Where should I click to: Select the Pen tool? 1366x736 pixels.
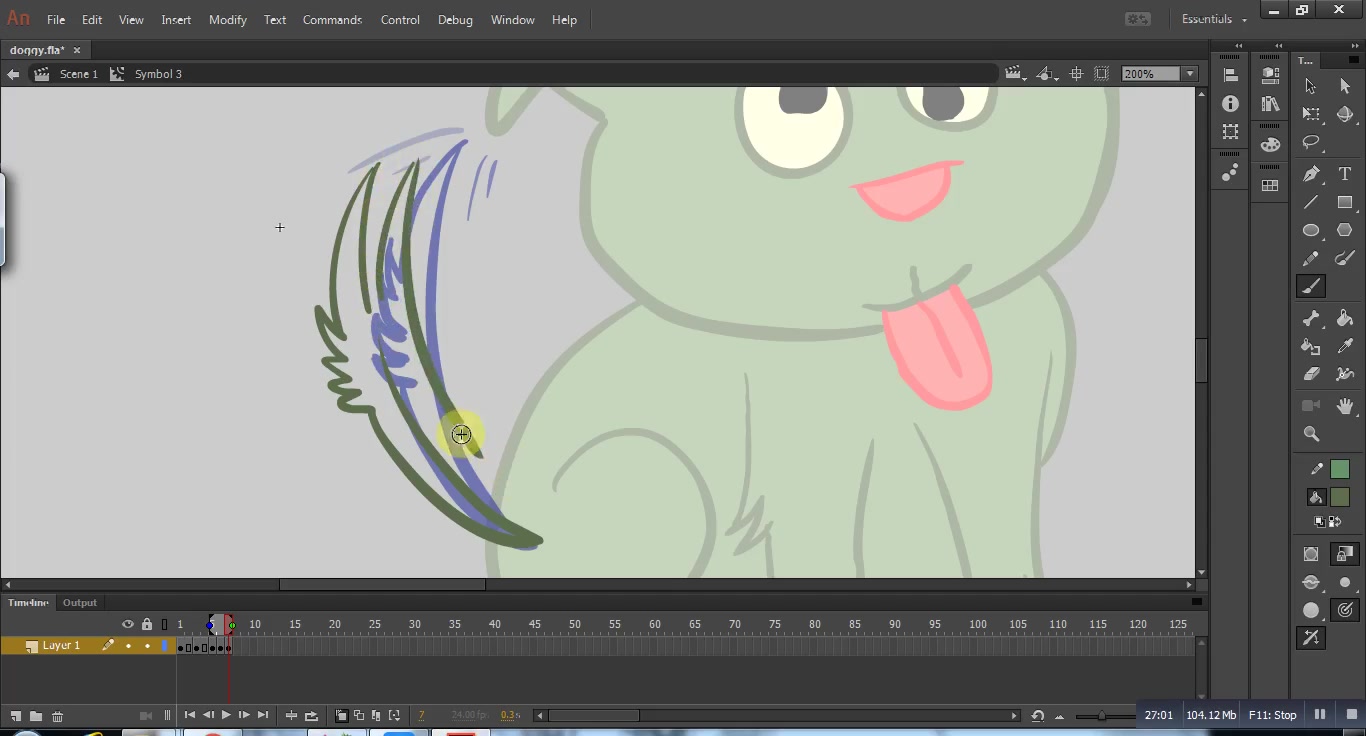pos(1312,173)
